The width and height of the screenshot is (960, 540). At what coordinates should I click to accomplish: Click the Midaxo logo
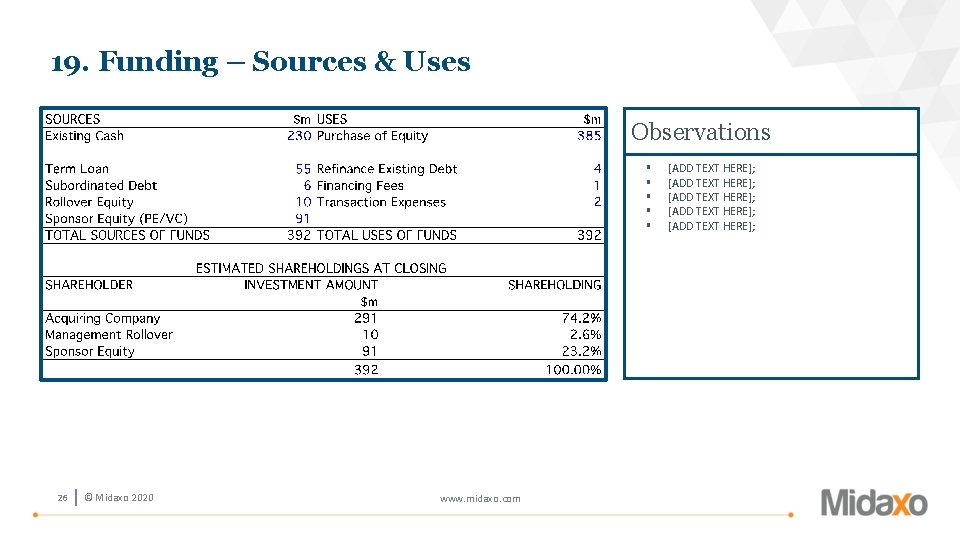[x=874, y=503]
